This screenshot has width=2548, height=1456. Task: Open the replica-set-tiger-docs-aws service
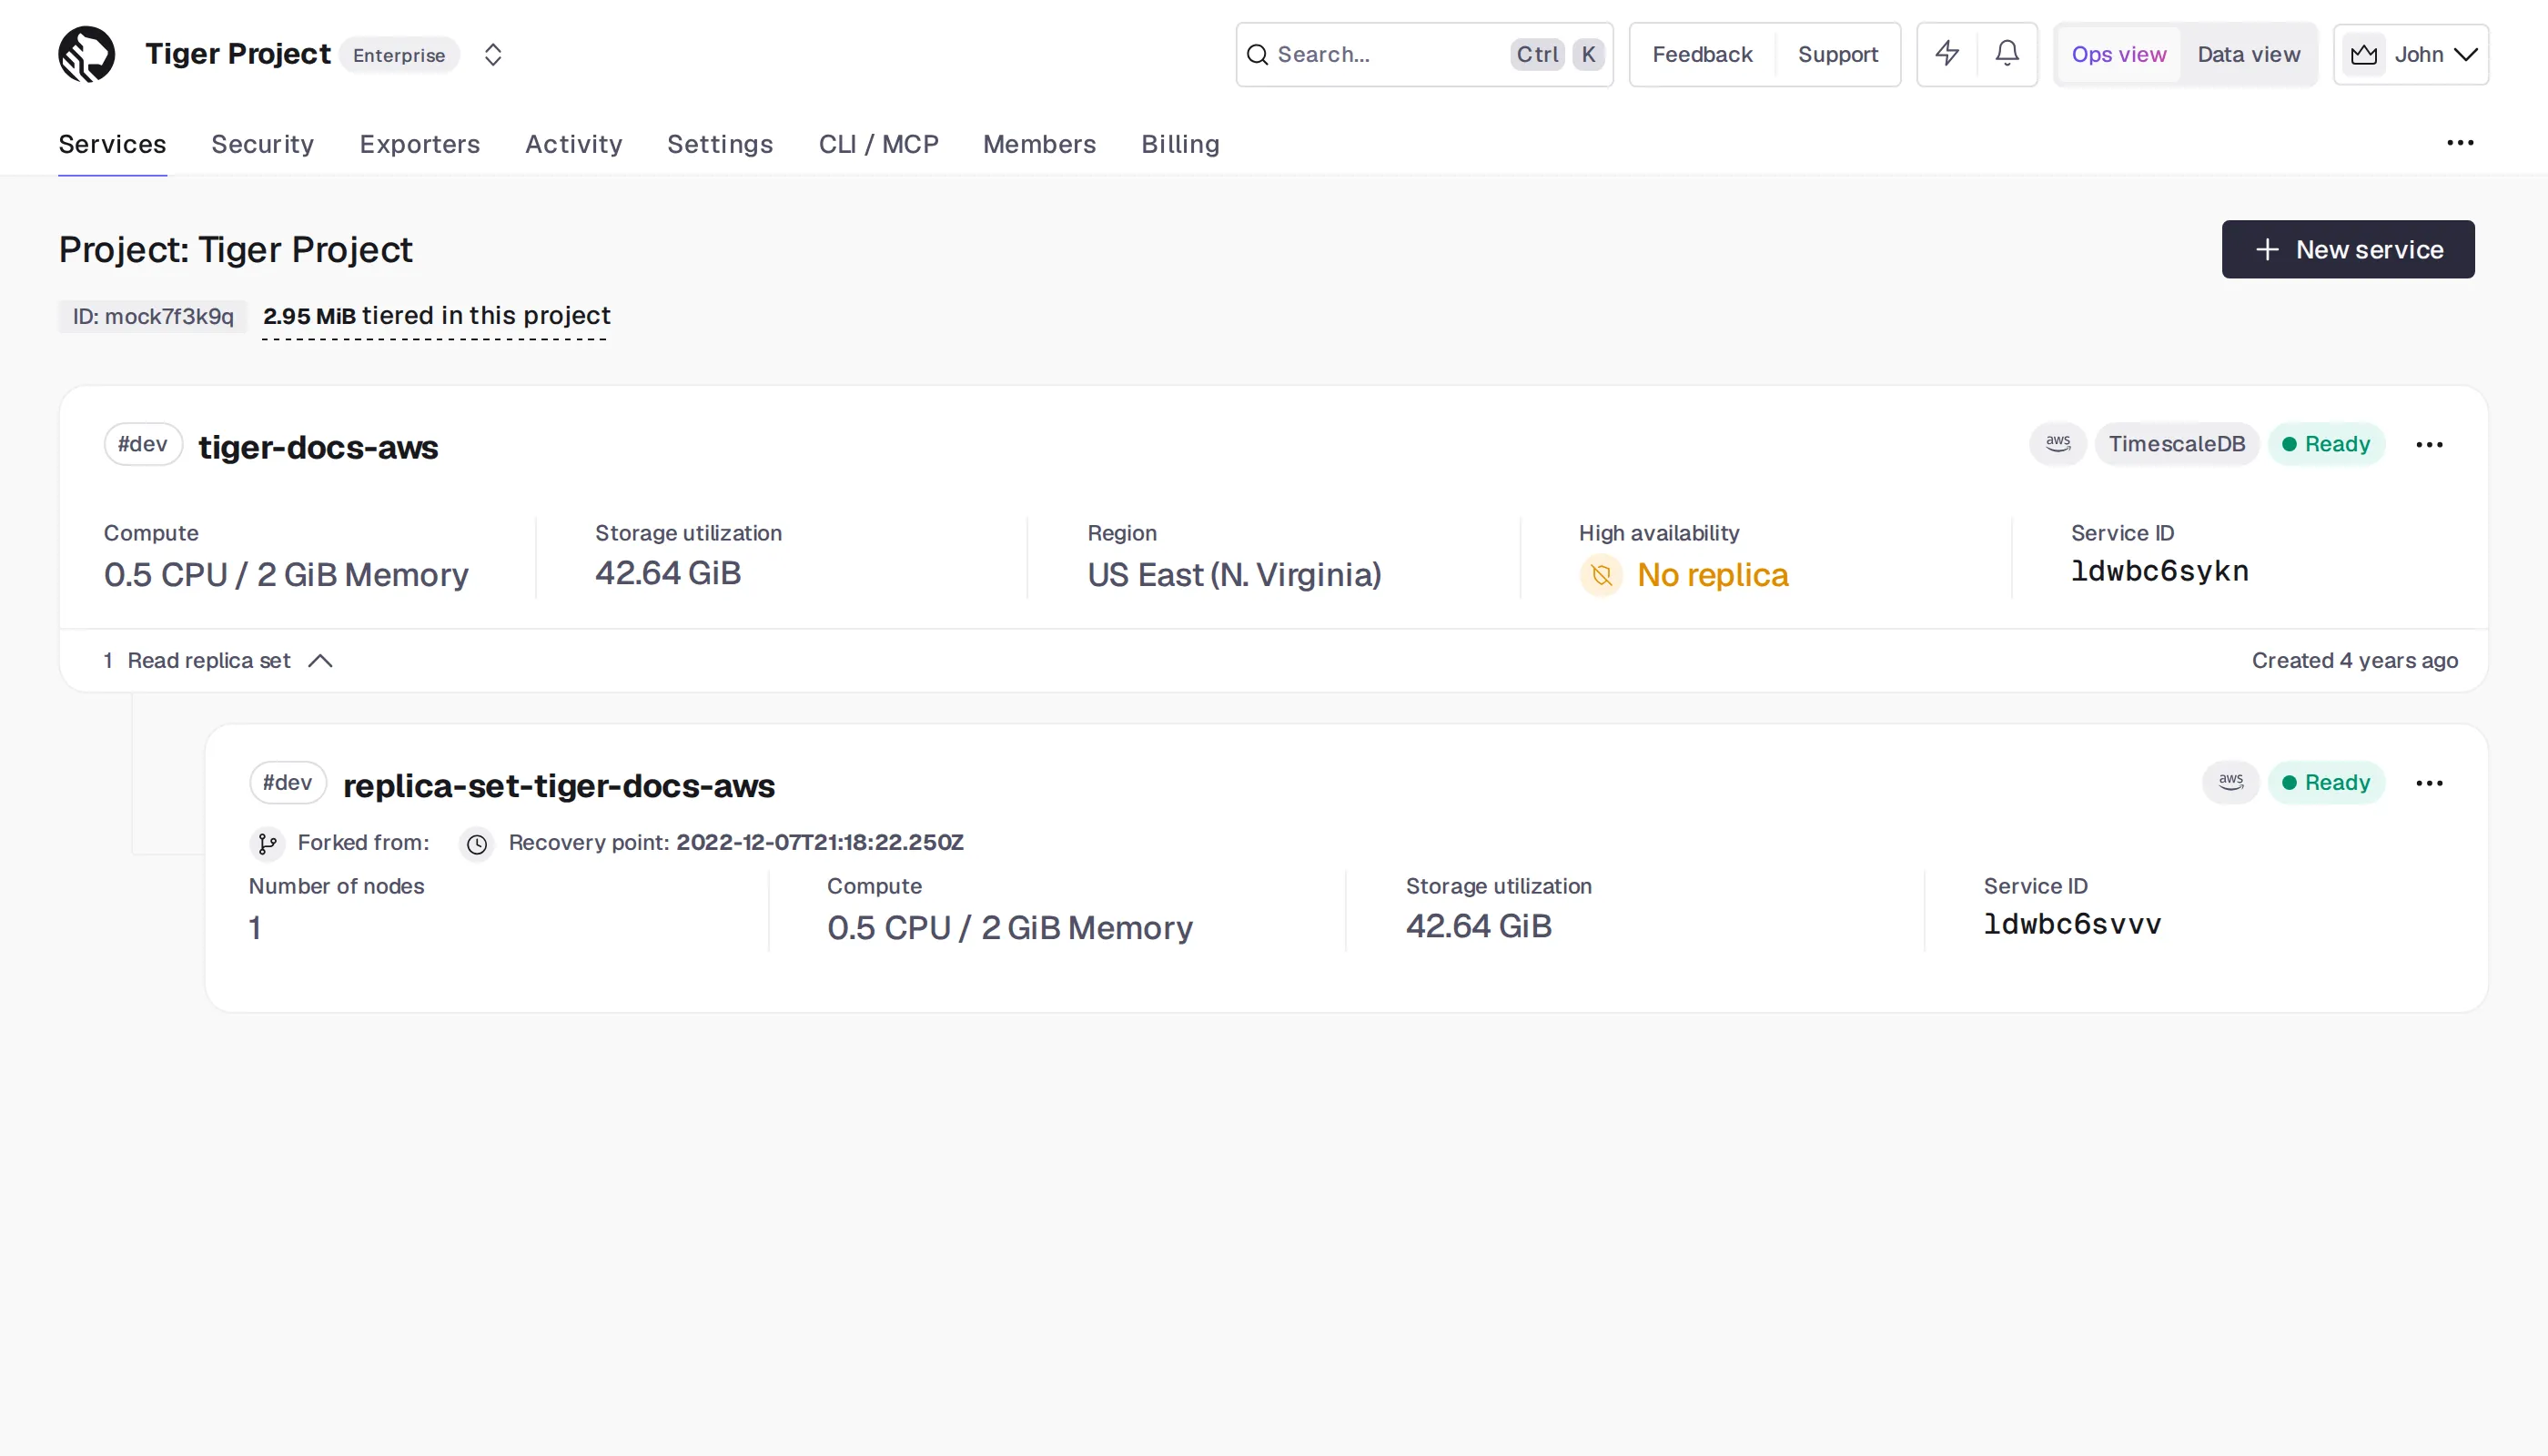(x=559, y=786)
